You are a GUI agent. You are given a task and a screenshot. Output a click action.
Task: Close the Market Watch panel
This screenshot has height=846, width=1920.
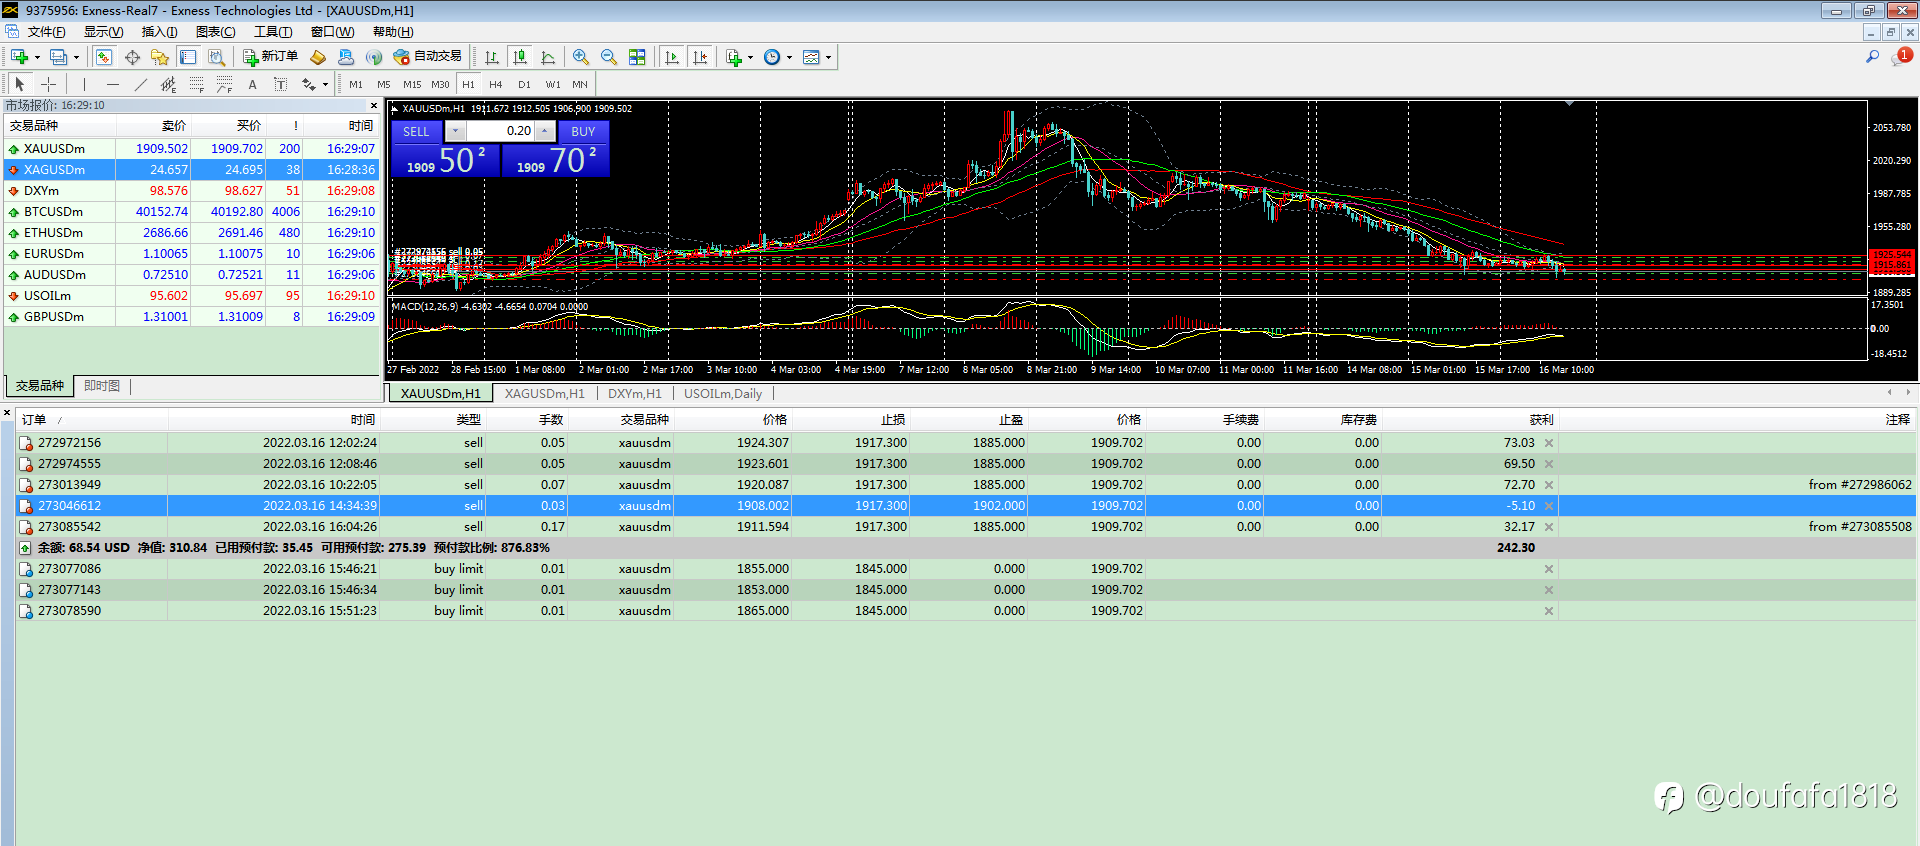[374, 105]
